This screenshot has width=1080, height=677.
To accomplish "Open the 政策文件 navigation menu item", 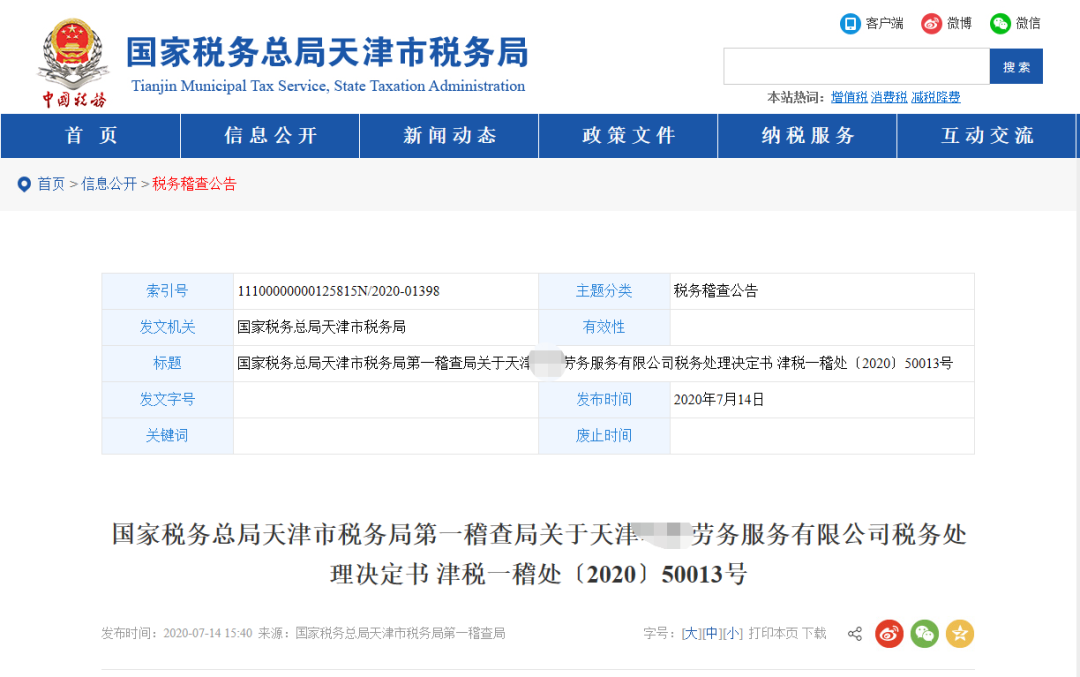I will [628, 136].
